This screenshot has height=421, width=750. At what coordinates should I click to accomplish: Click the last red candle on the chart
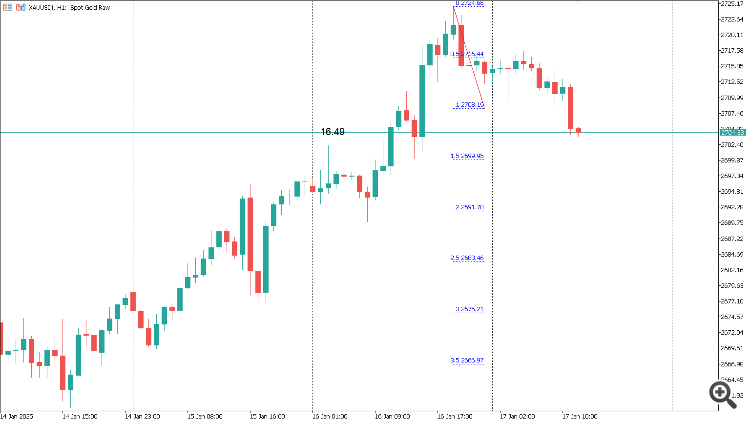pyautogui.click(x=578, y=131)
